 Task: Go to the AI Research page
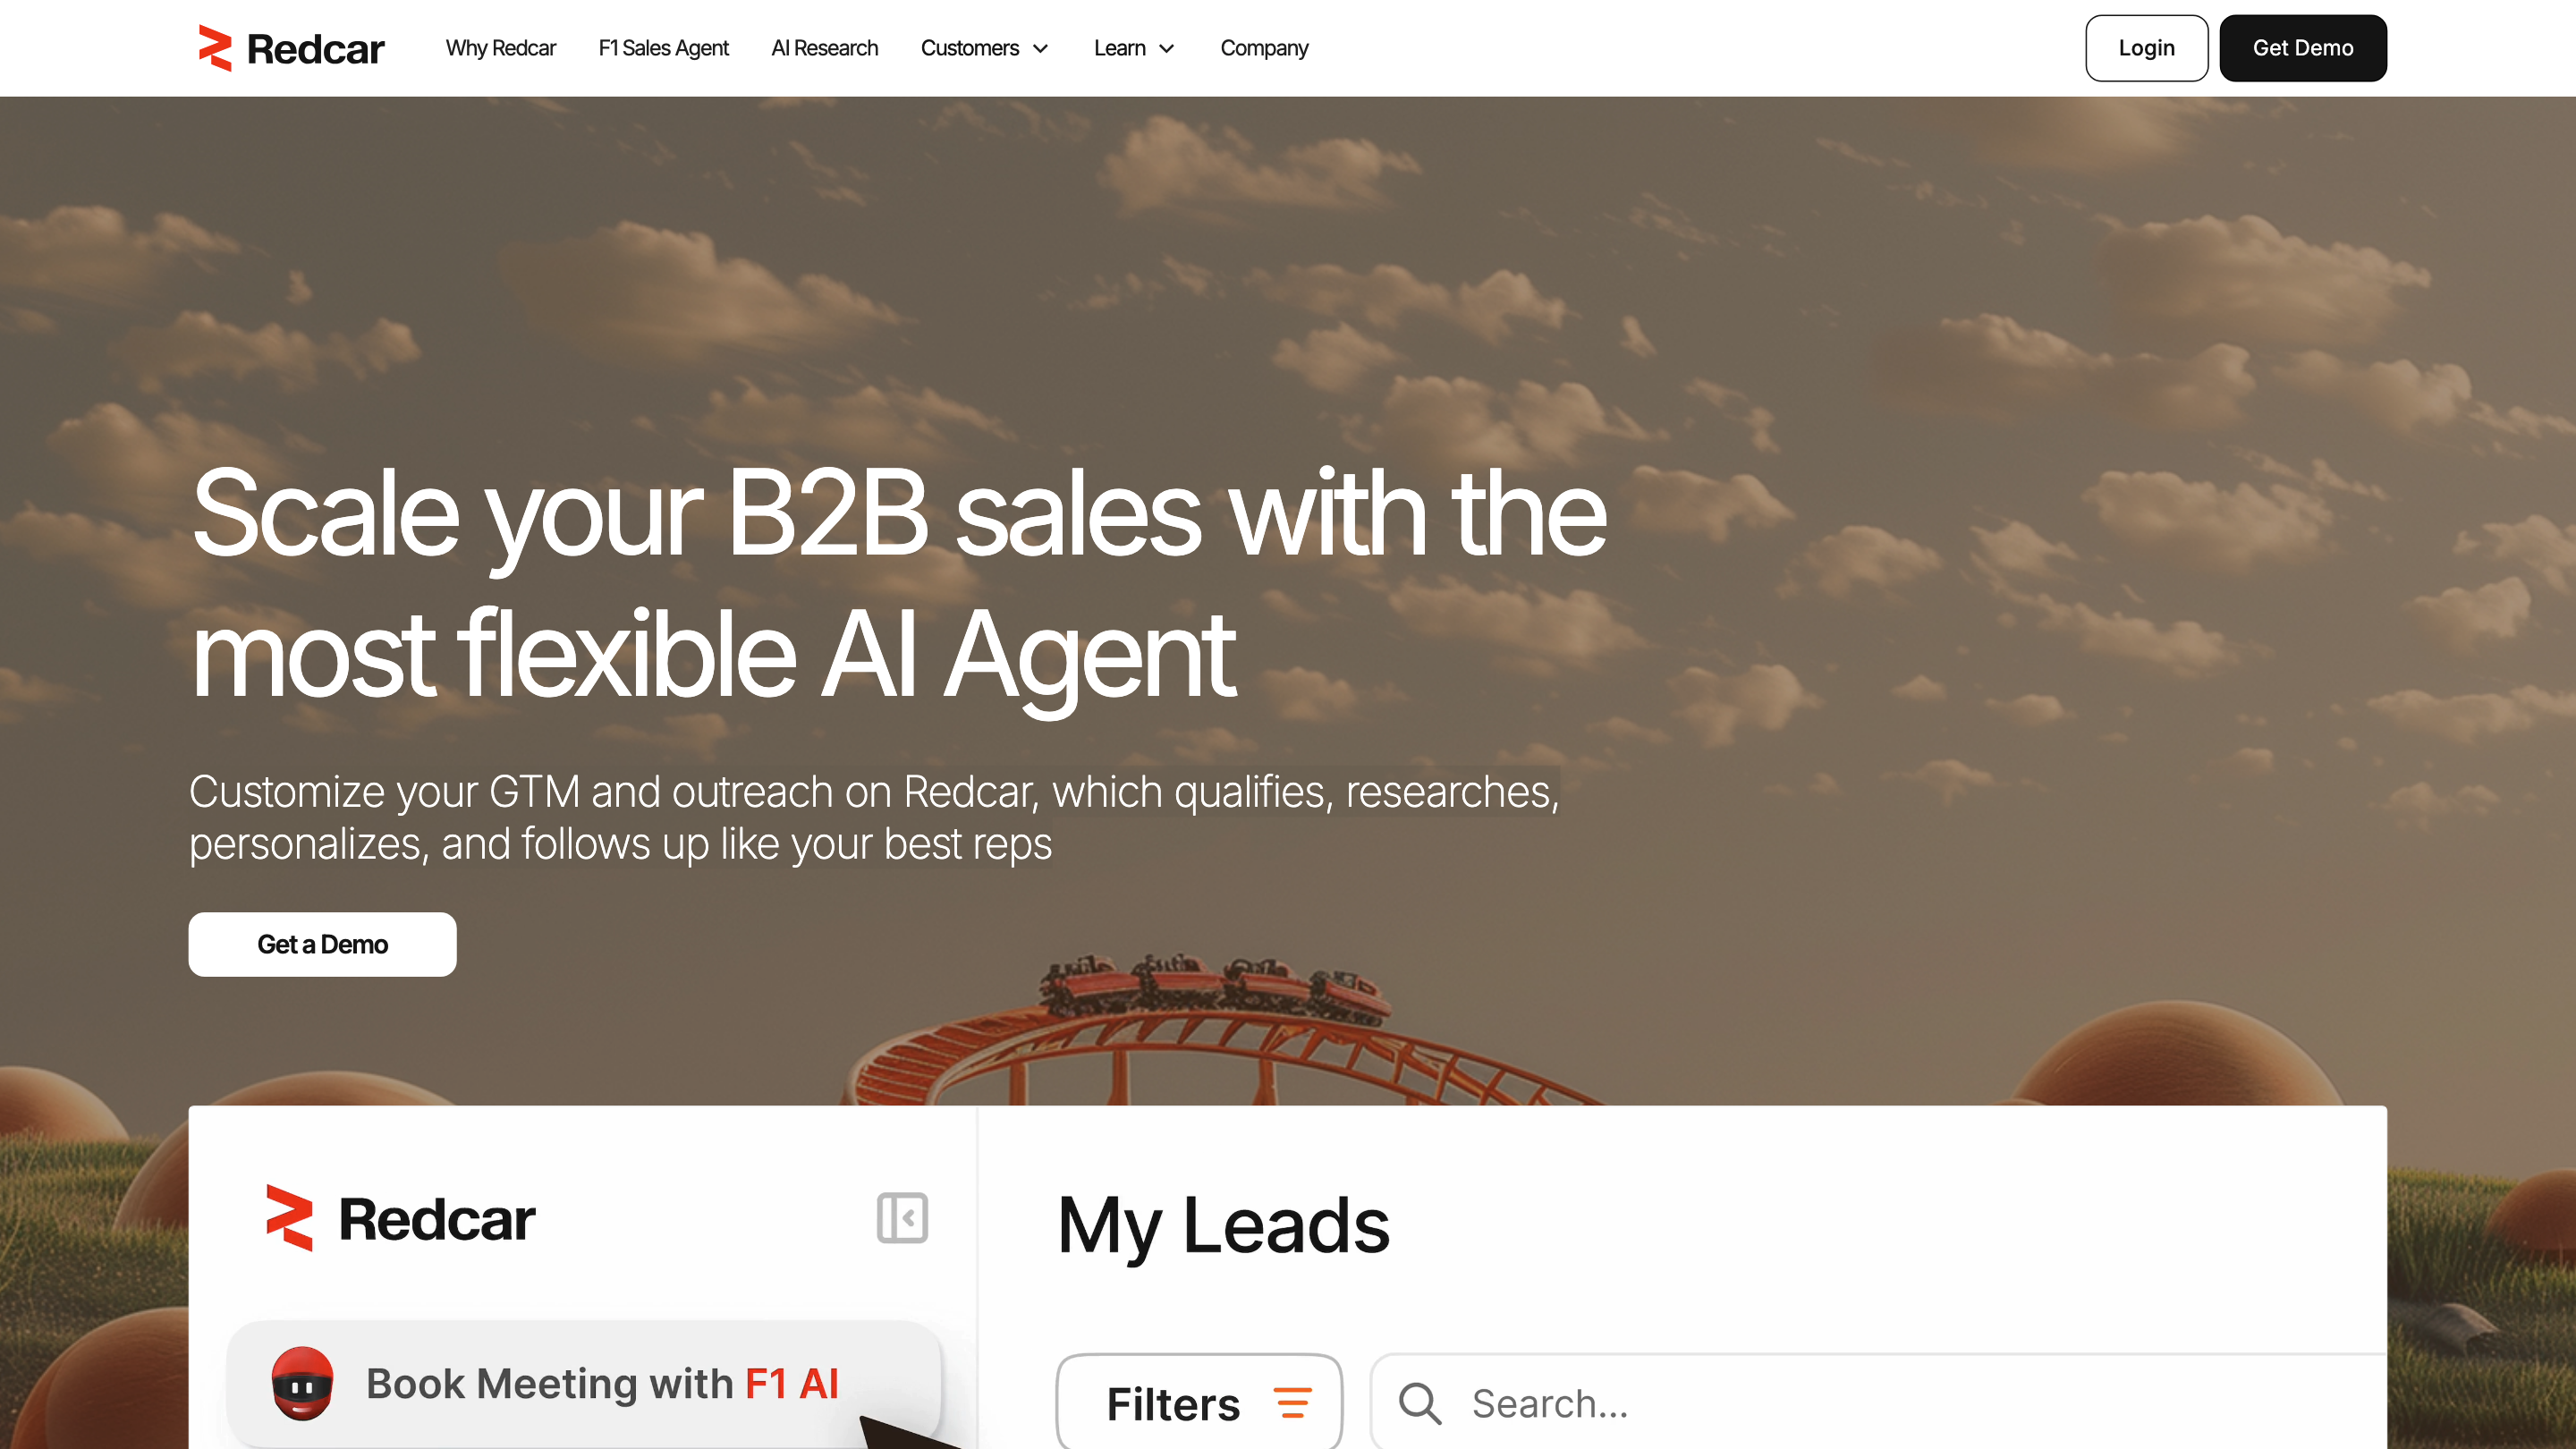click(x=824, y=48)
